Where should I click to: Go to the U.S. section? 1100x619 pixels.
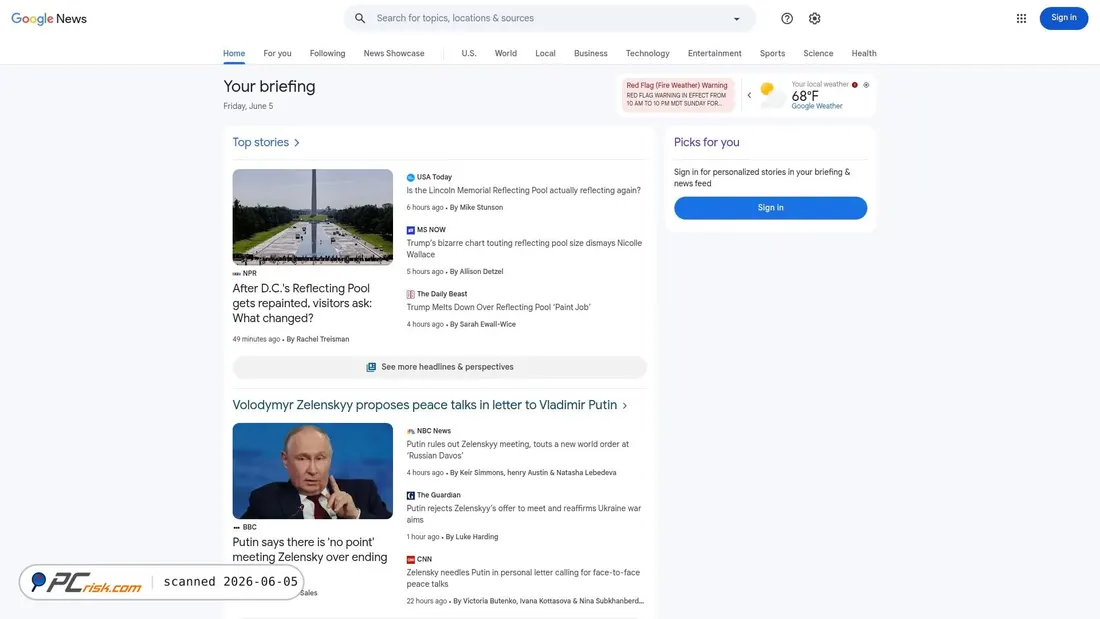click(469, 53)
